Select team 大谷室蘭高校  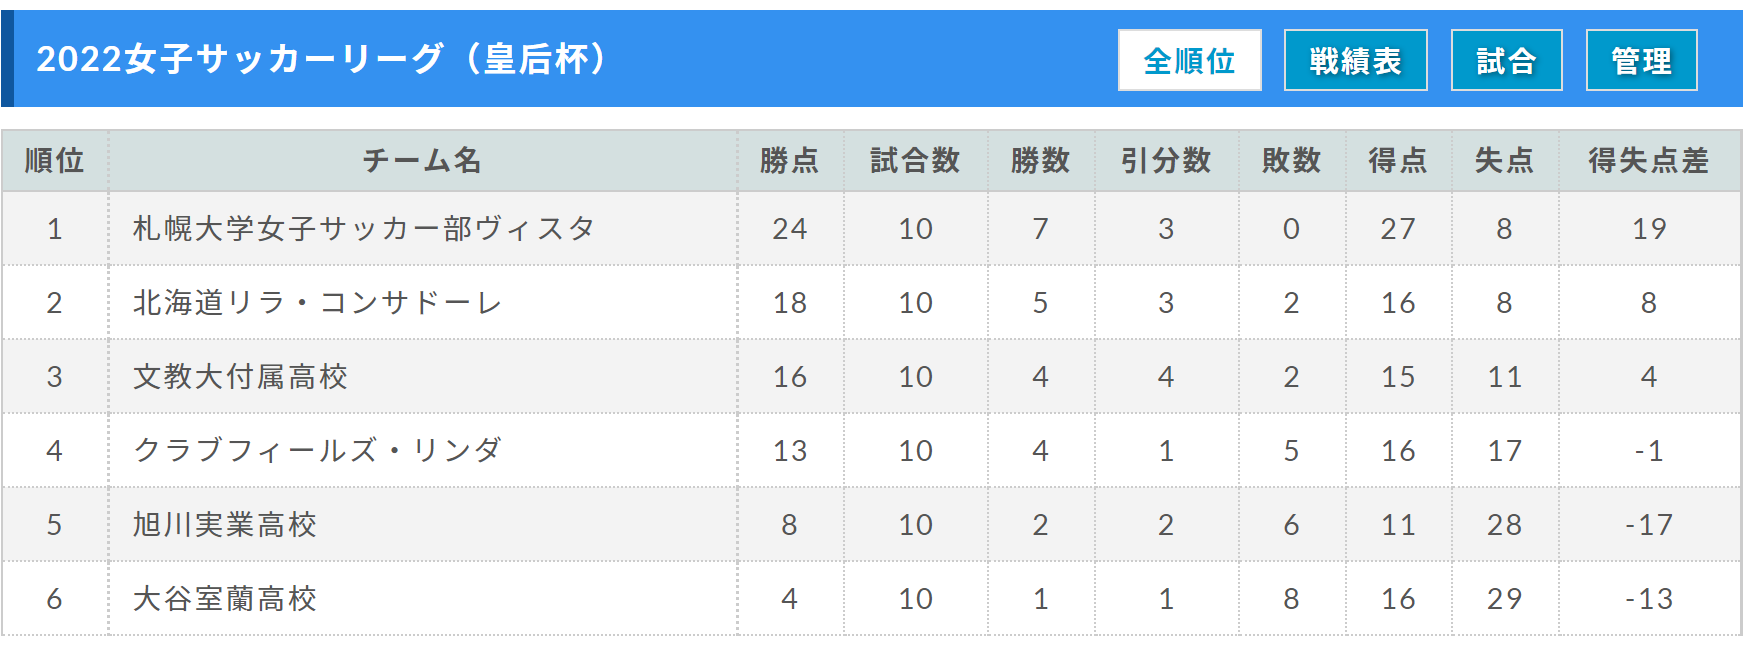[x=225, y=598]
